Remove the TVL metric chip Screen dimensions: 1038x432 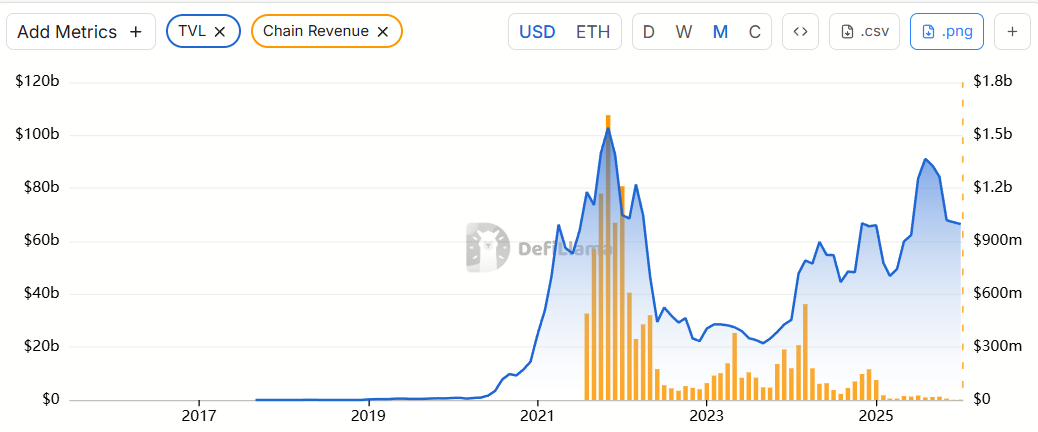(x=220, y=31)
